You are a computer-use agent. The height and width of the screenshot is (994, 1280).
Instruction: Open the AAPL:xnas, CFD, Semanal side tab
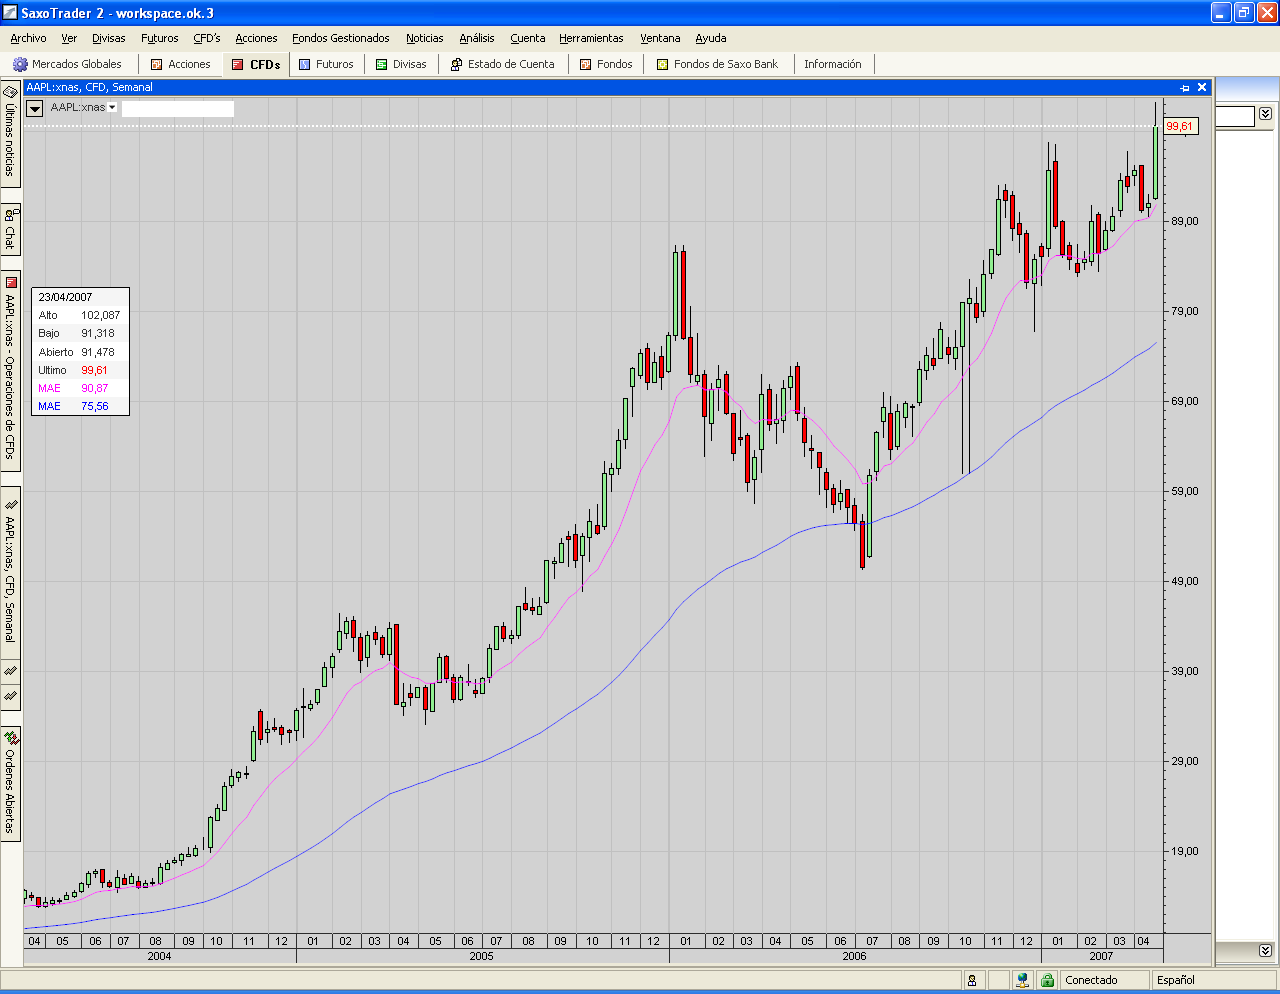pos(10,571)
